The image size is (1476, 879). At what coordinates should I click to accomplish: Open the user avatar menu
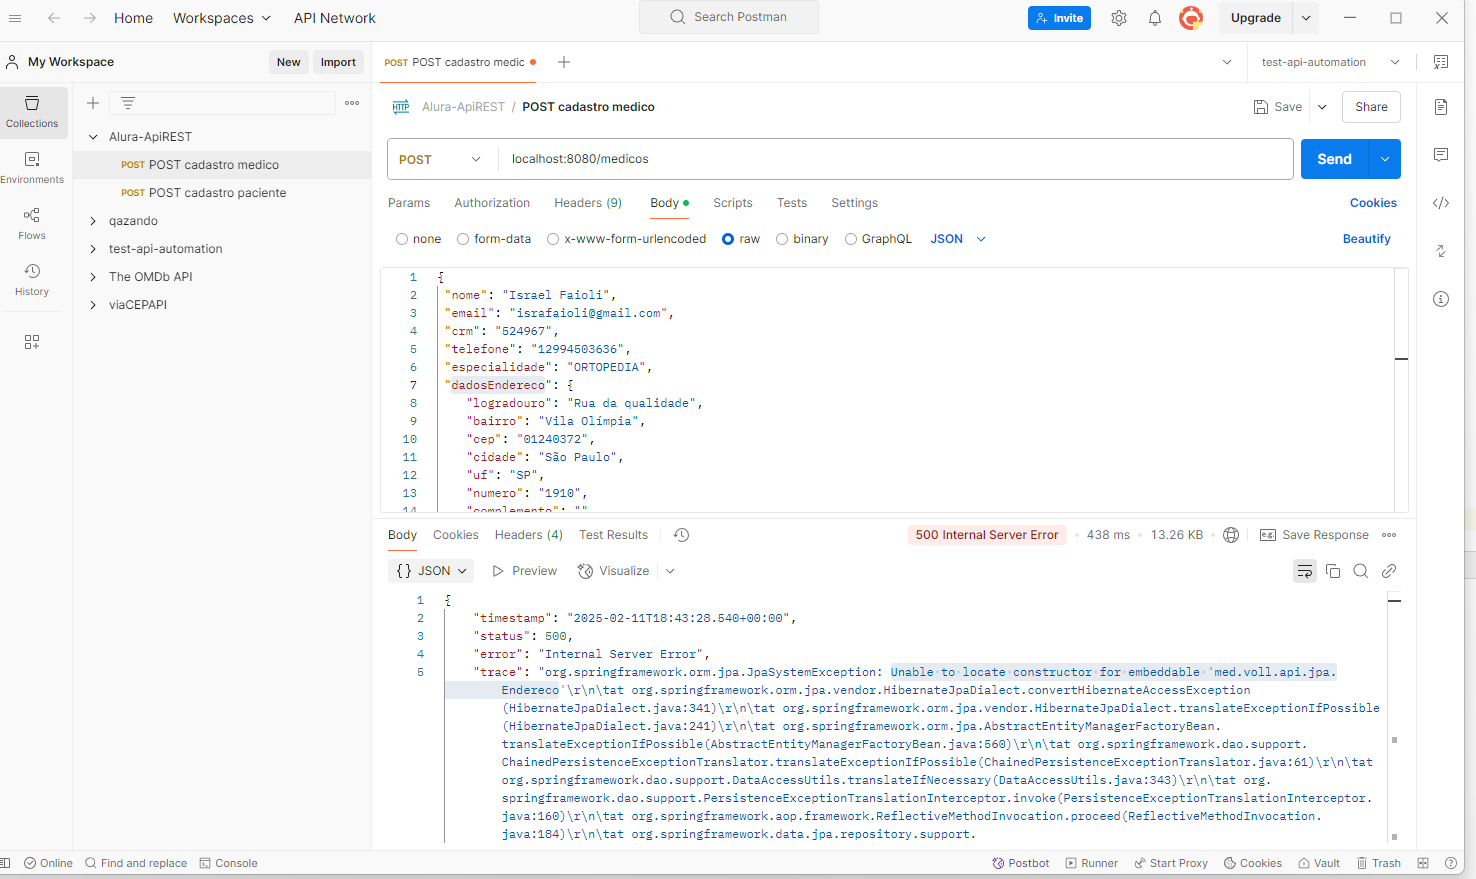pyautogui.click(x=1191, y=18)
